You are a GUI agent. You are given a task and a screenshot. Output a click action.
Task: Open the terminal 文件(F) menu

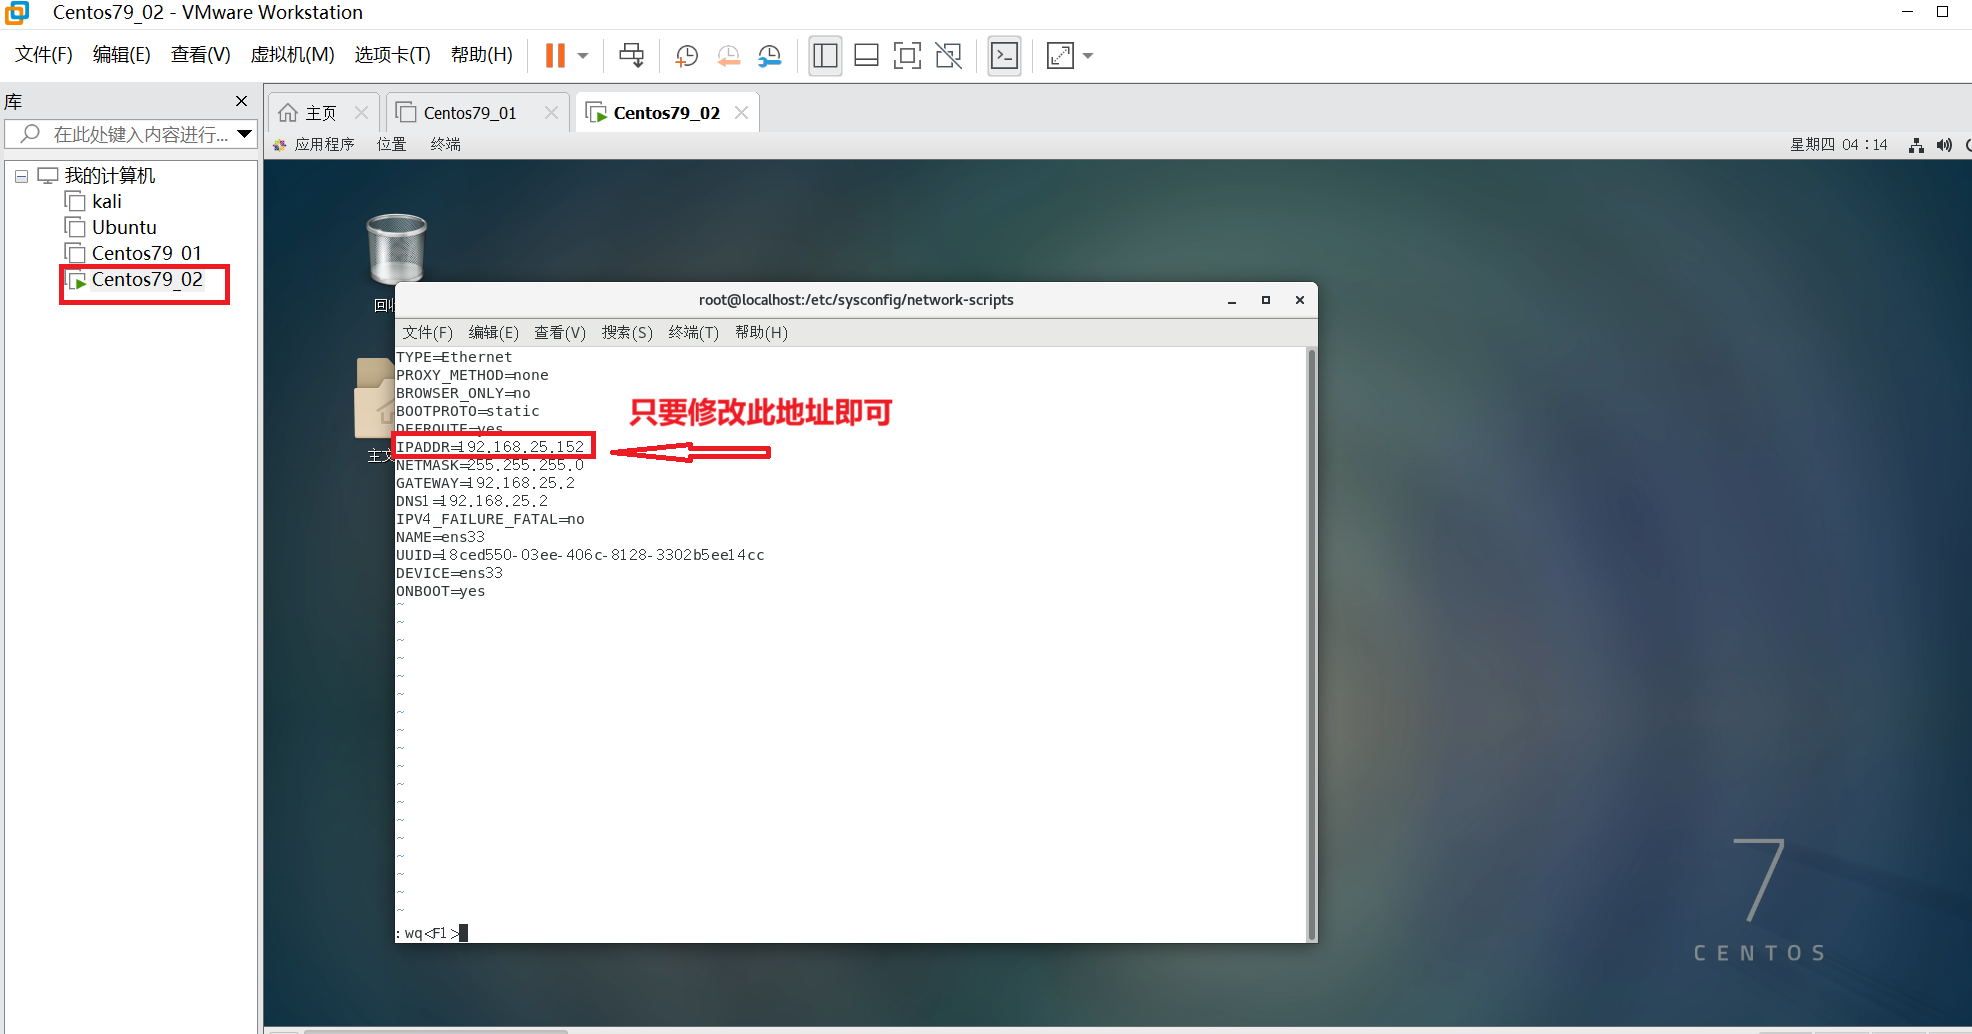pyautogui.click(x=427, y=333)
